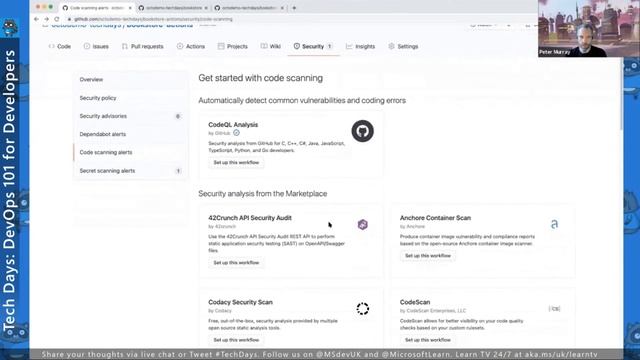Click the Wiki book icon
Image resolution: width=640 pixels, height=360 pixels.
click(x=264, y=46)
